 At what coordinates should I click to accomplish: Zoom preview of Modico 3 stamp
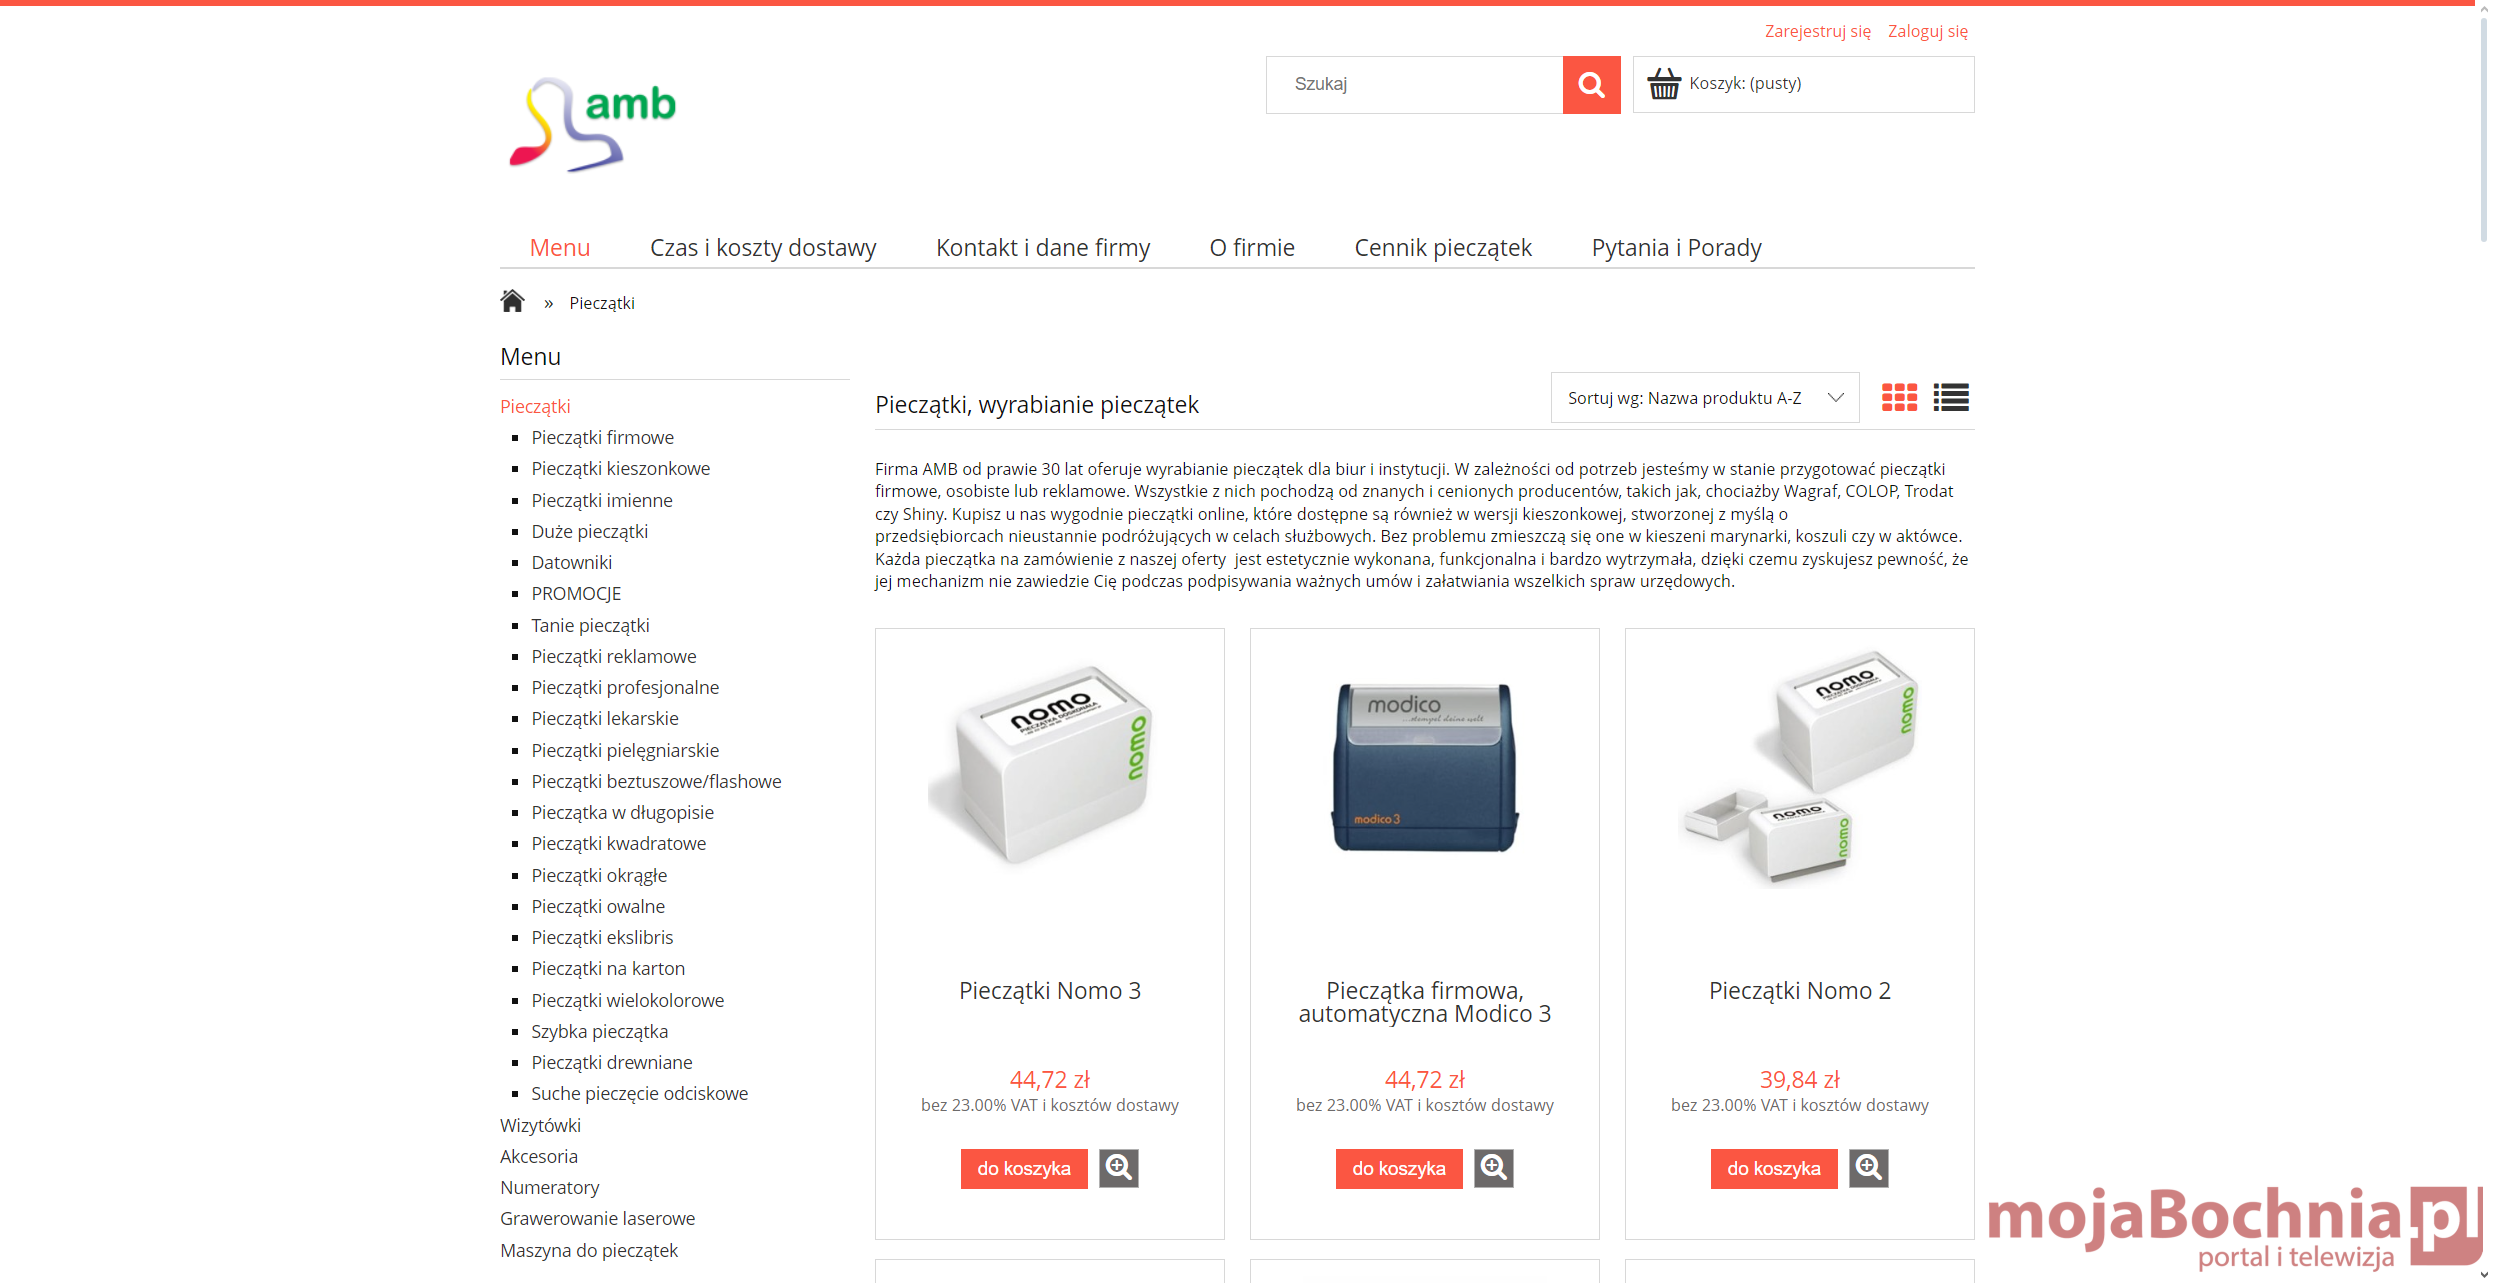pos(1493,1168)
